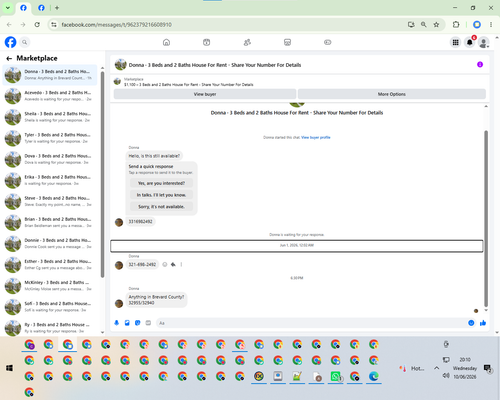This screenshot has height=400, width=500.
Task: Send quick response "Sorry, it's not available."
Action: (161, 207)
